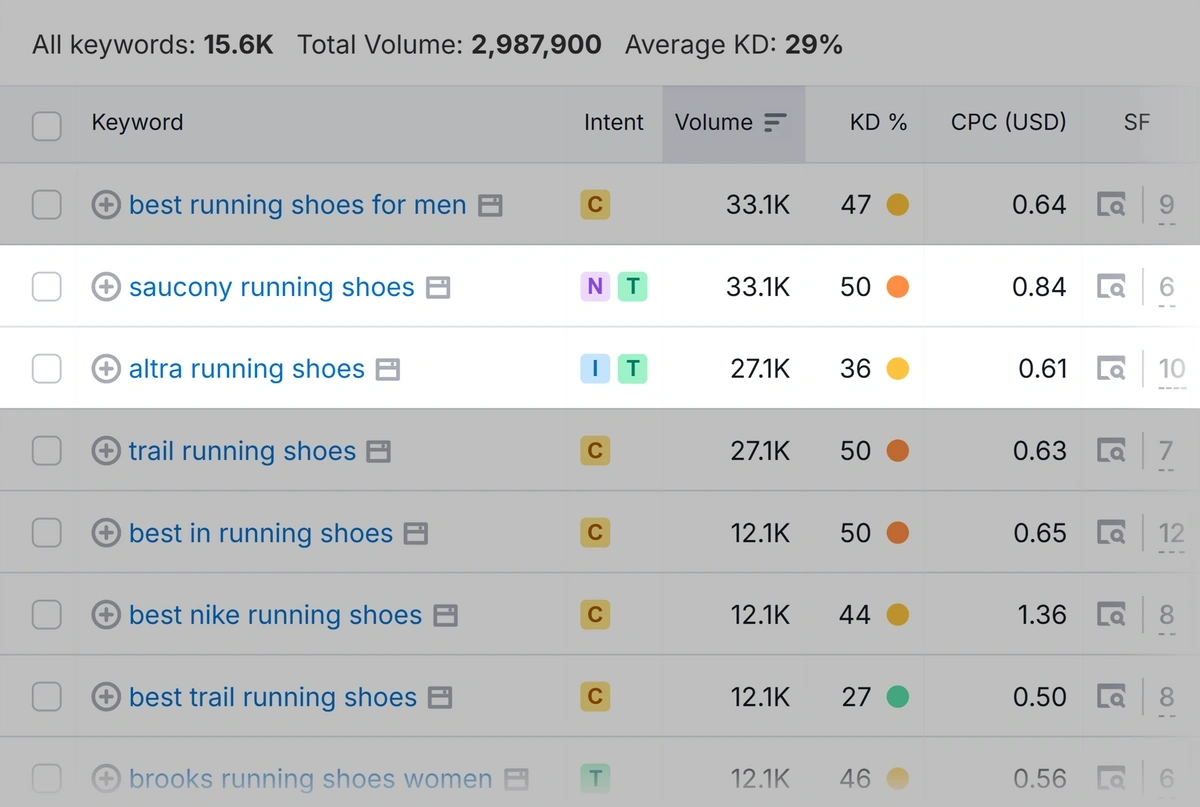Open the SERP window icon after altra keyword
The image size is (1200, 807).
[x=388, y=370]
